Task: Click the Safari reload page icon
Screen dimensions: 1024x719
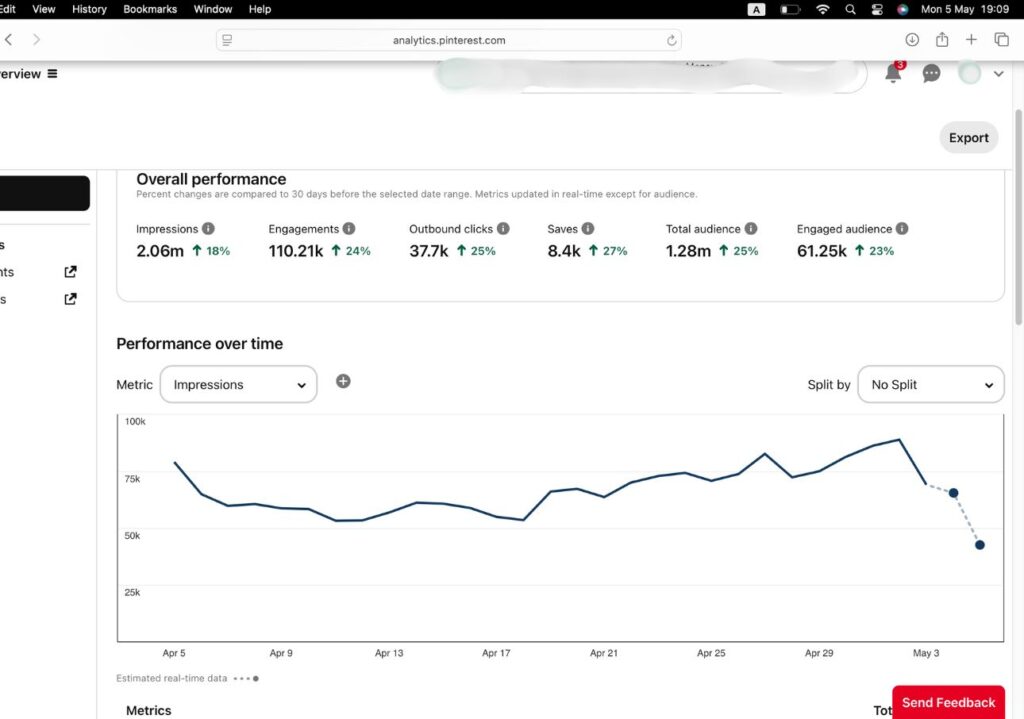Action: (x=672, y=40)
